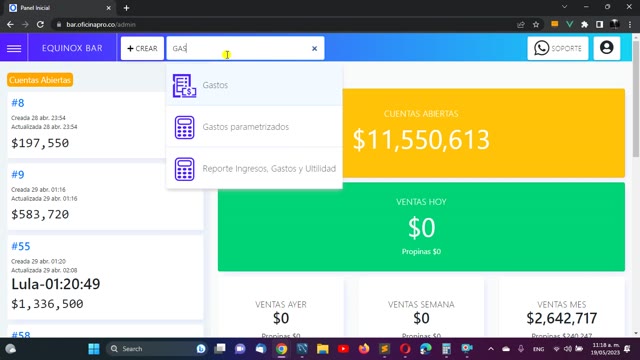Image resolution: width=640 pixels, height=360 pixels.
Task: Open the user profile icon
Action: point(607,48)
